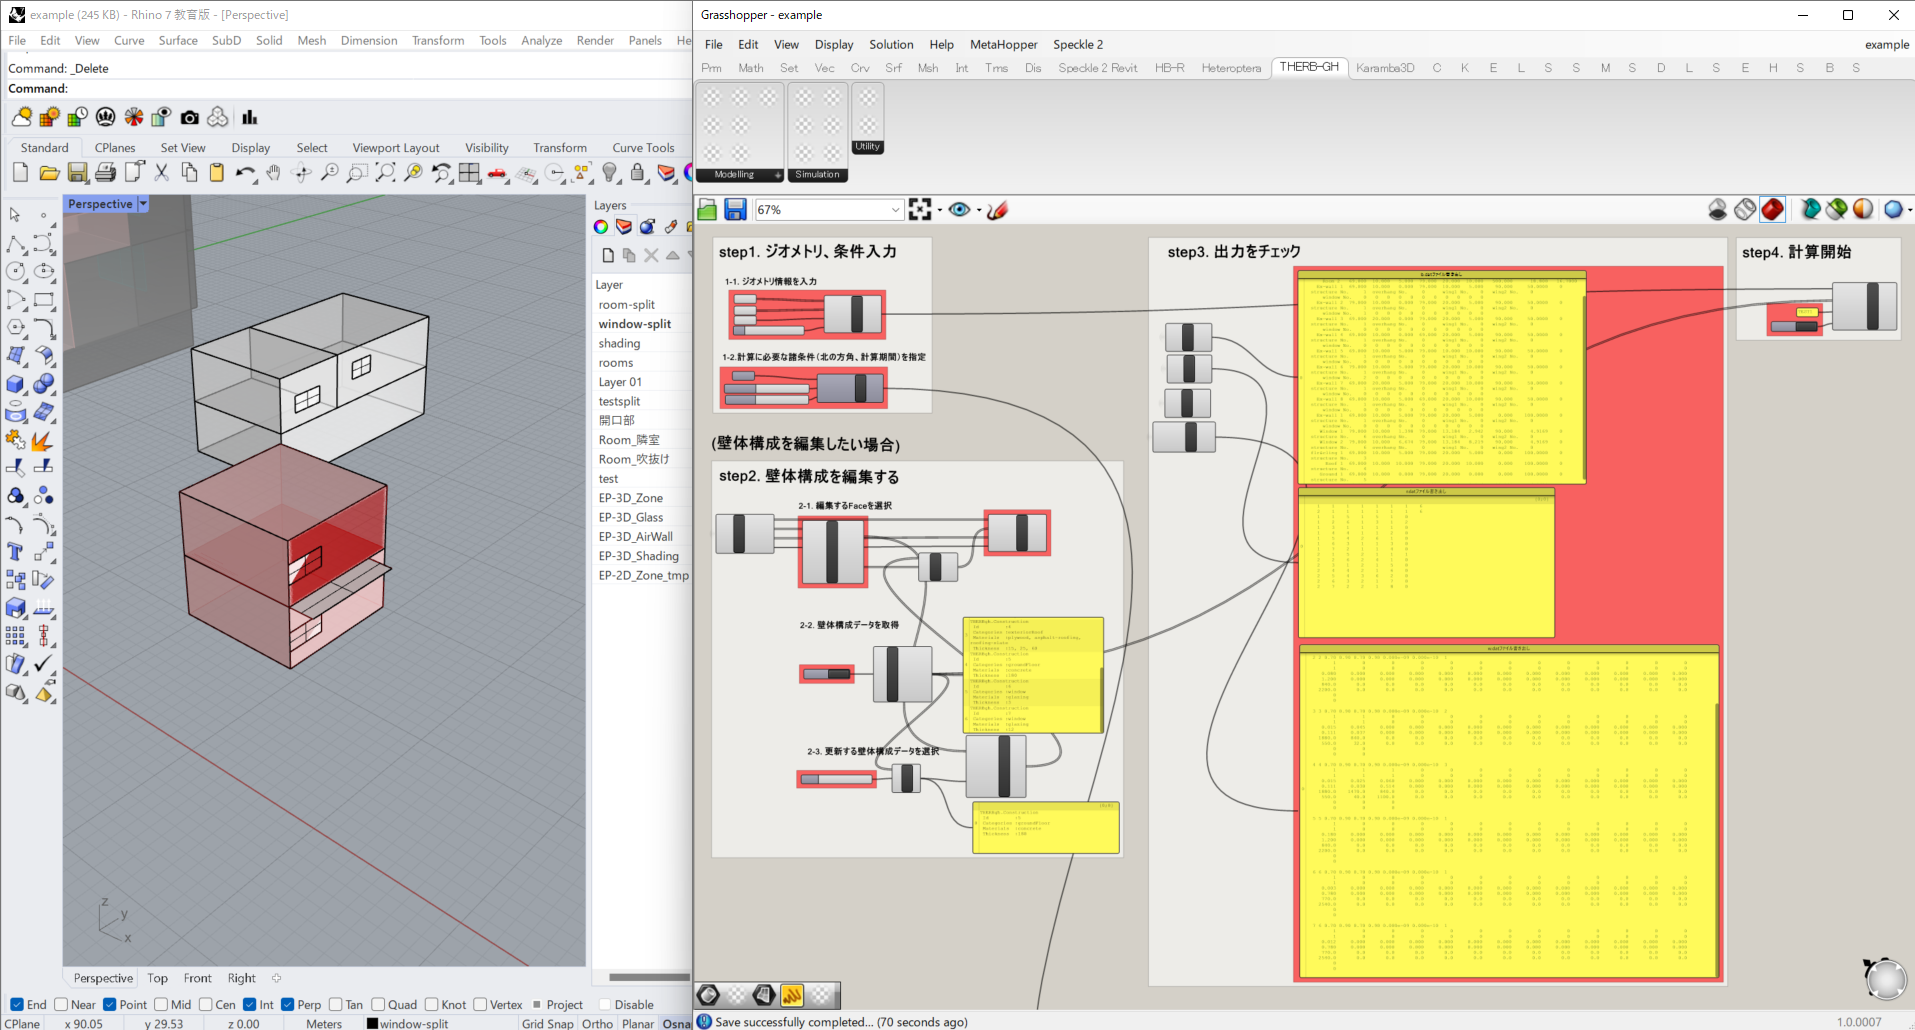Switch to the Top viewport tab
The width and height of the screenshot is (1915, 1030).
157,978
